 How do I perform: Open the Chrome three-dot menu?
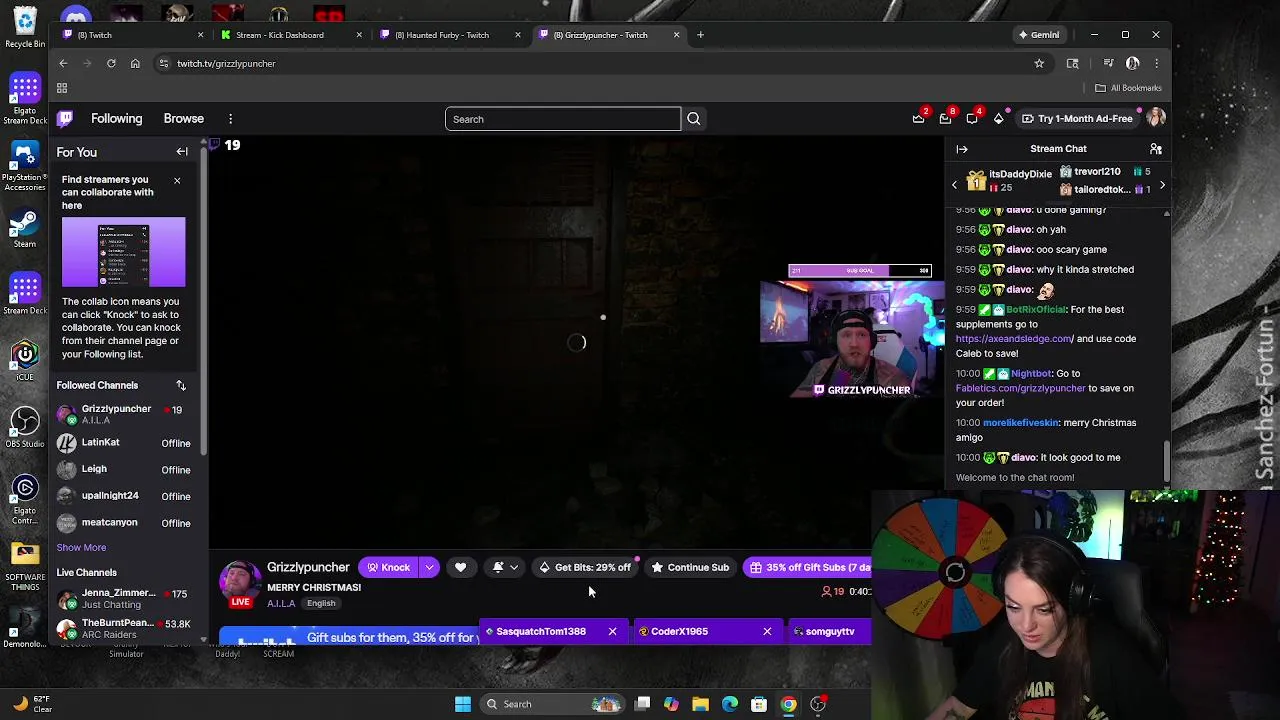click(1156, 63)
